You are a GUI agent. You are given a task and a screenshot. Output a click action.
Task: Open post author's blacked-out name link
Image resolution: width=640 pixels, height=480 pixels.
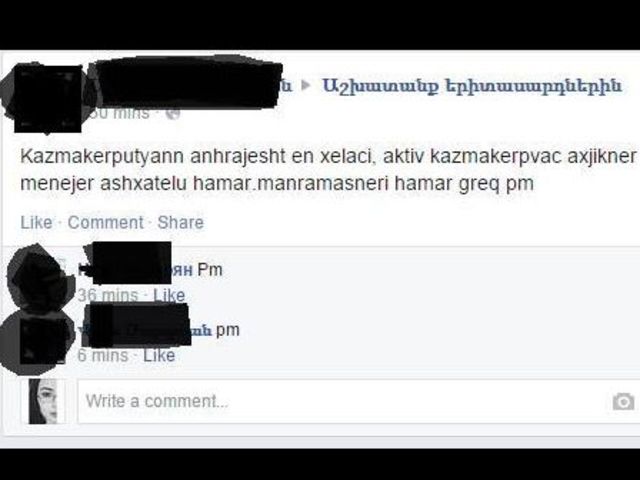click(190, 84)
